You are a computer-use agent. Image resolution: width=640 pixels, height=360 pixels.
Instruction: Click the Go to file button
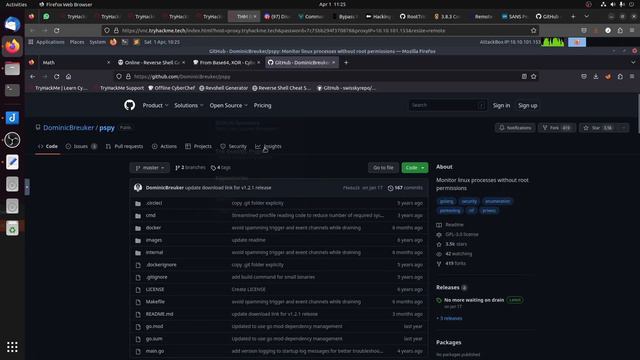(383, 168)
